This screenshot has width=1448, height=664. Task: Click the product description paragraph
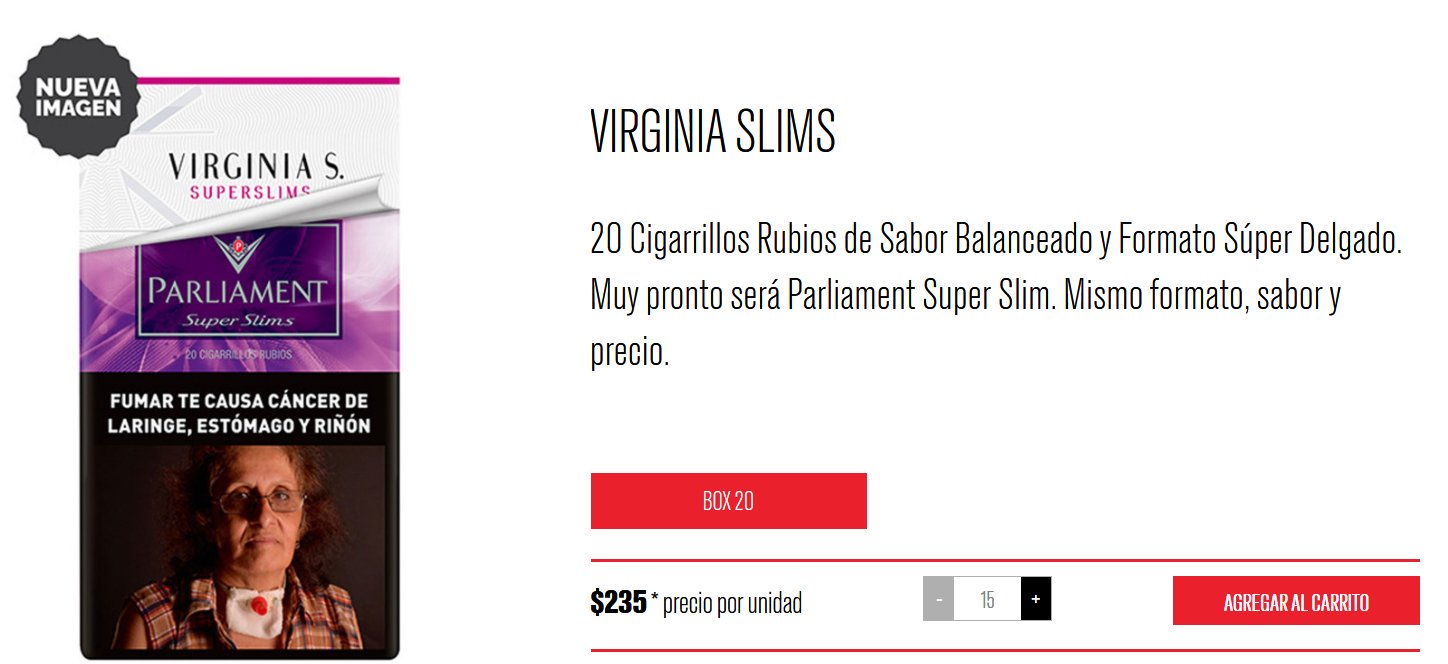[x=995, y=297]
